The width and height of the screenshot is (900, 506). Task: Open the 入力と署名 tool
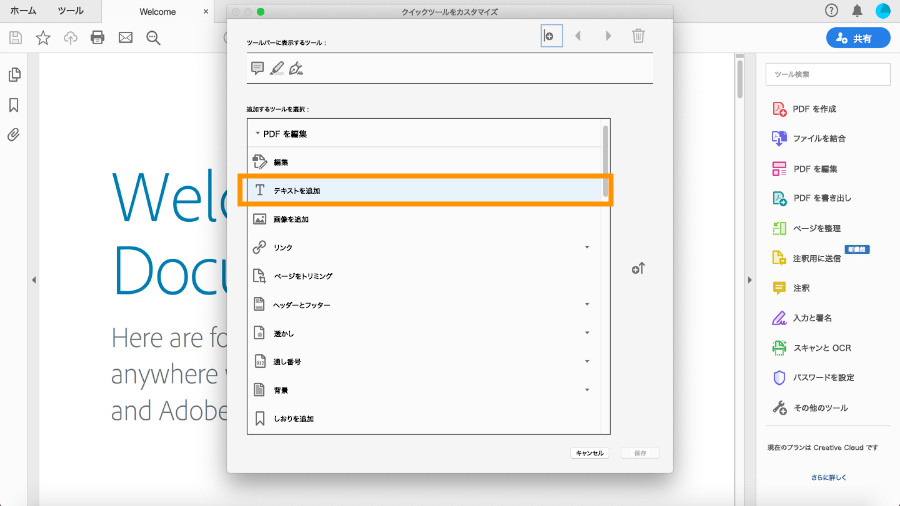click(802, 318)
